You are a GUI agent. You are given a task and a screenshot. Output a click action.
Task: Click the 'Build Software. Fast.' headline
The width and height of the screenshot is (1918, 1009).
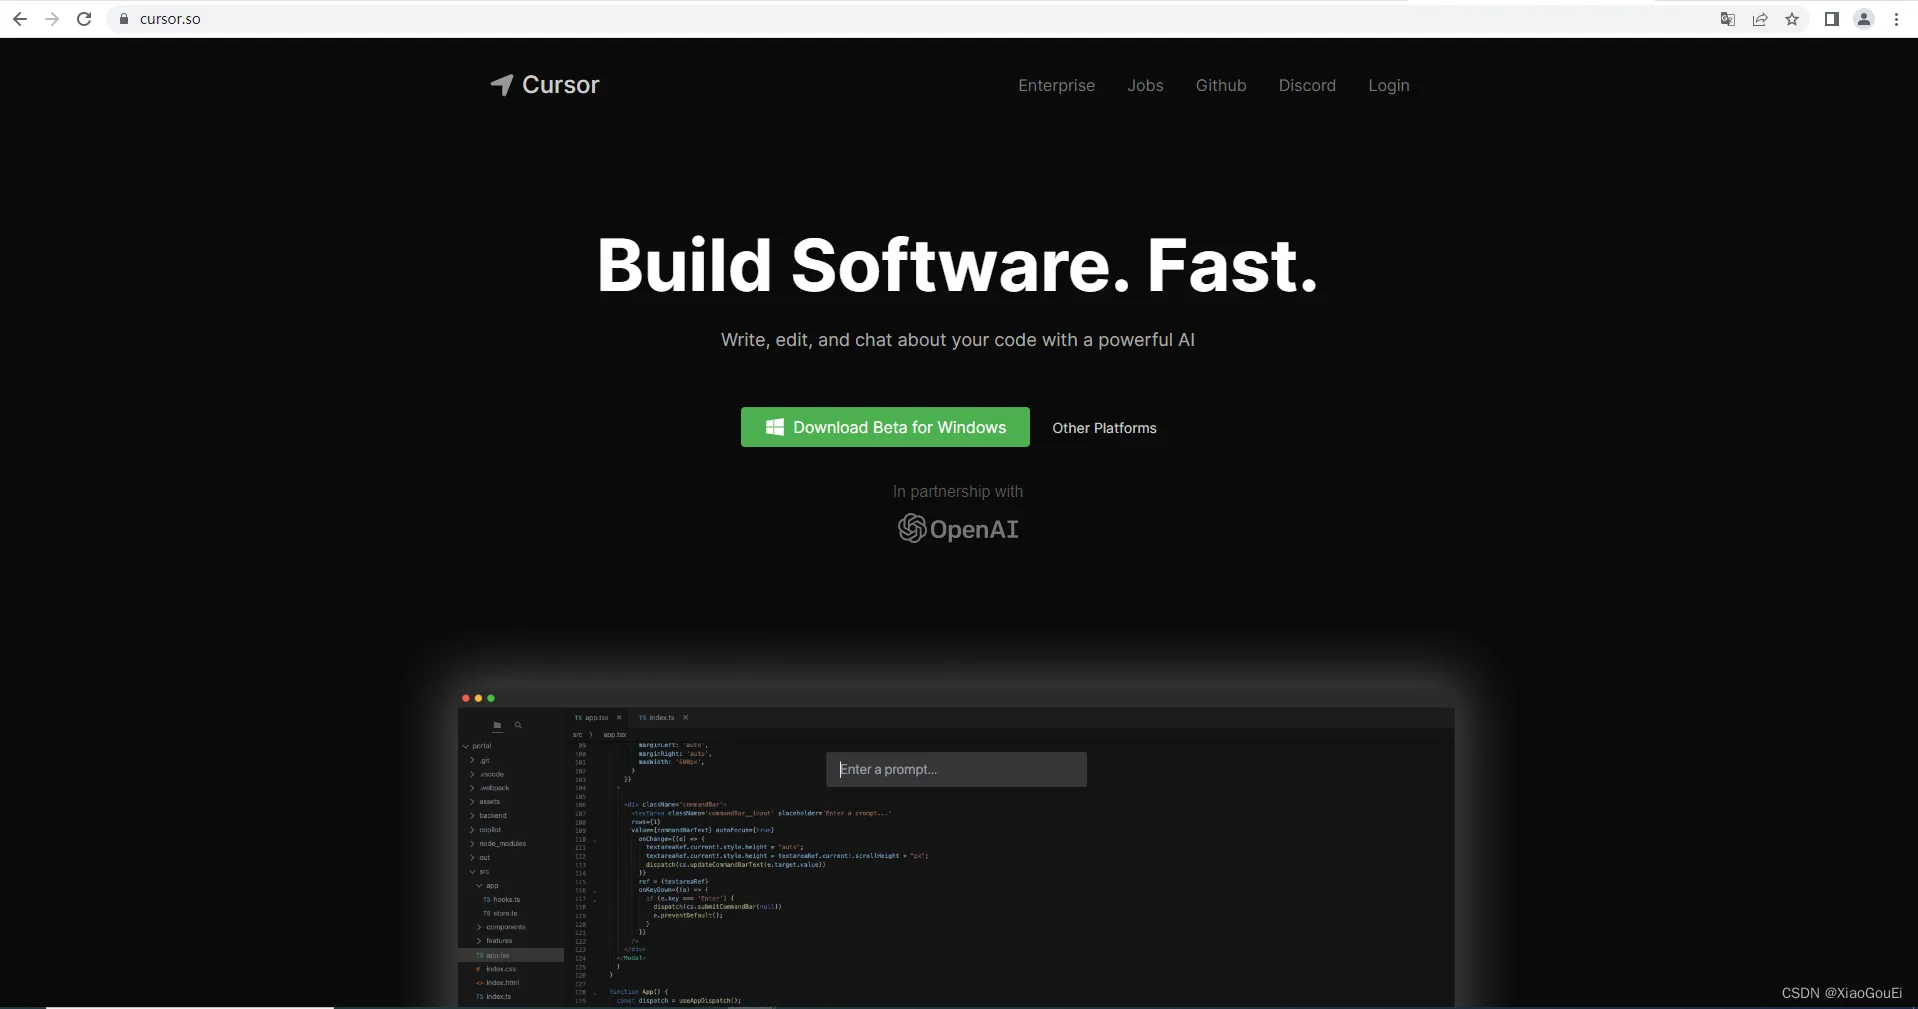pos(958,266)
